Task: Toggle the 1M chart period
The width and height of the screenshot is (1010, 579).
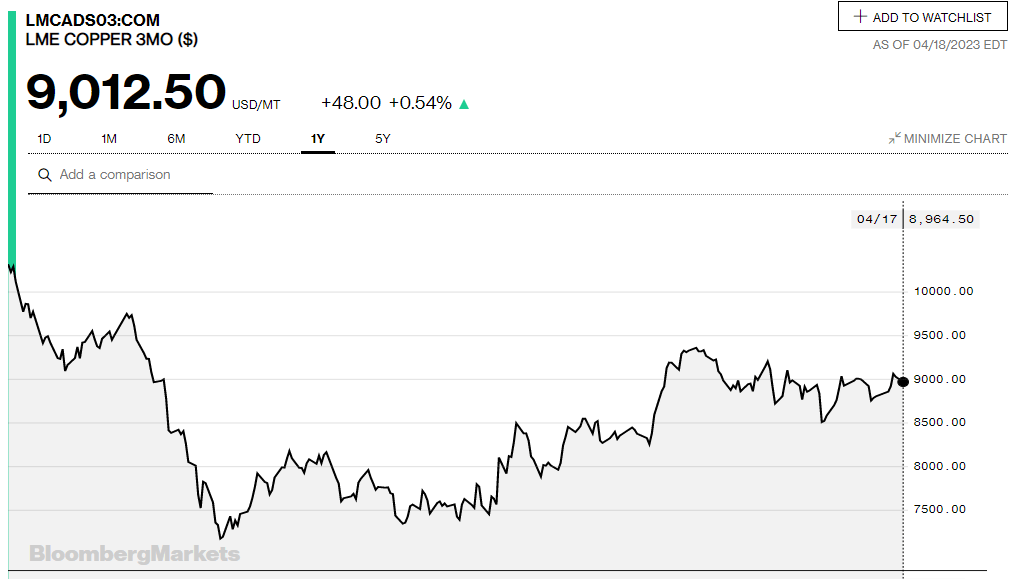Action: (110, 138)
